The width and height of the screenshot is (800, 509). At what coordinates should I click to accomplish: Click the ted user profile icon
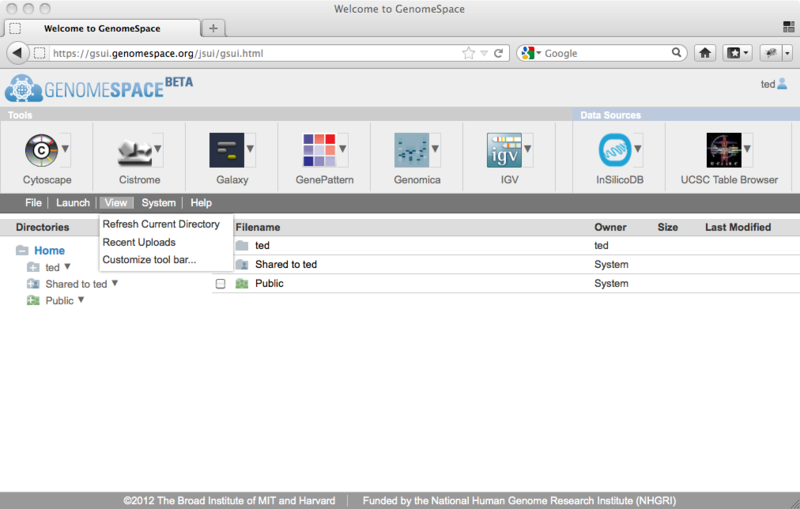(782, 84)
